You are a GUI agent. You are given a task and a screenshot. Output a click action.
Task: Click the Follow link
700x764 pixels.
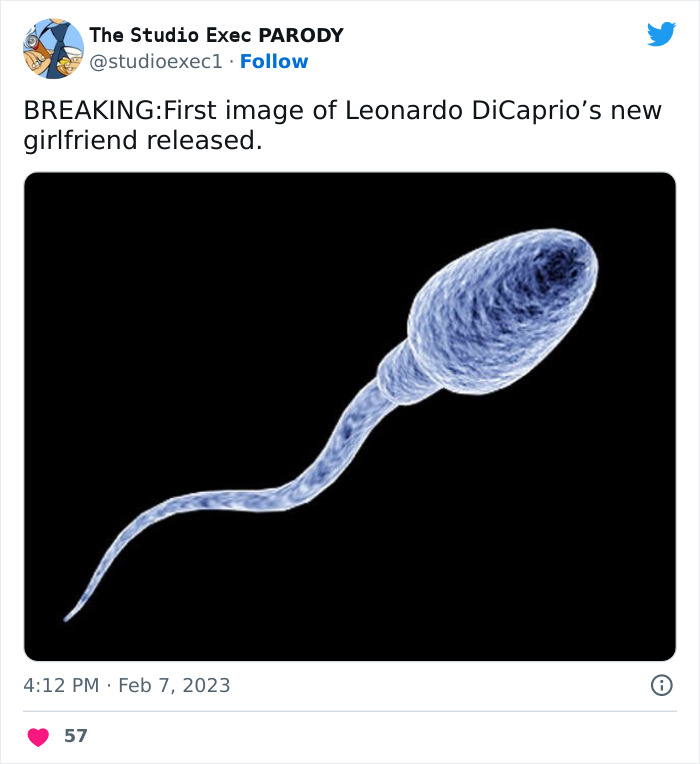tap(274, 62)
